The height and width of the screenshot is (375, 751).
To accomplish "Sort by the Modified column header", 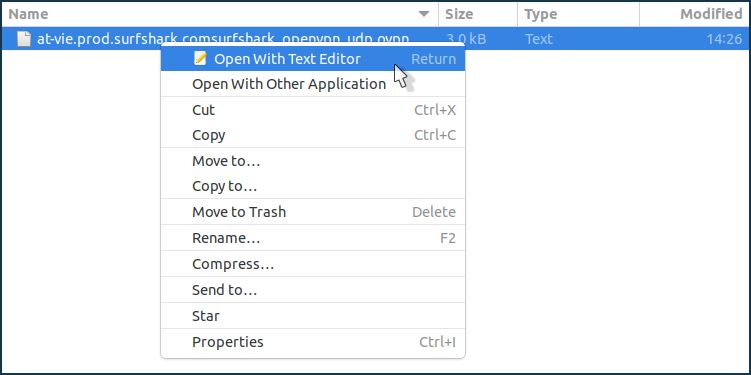I will tap(694, 14).
